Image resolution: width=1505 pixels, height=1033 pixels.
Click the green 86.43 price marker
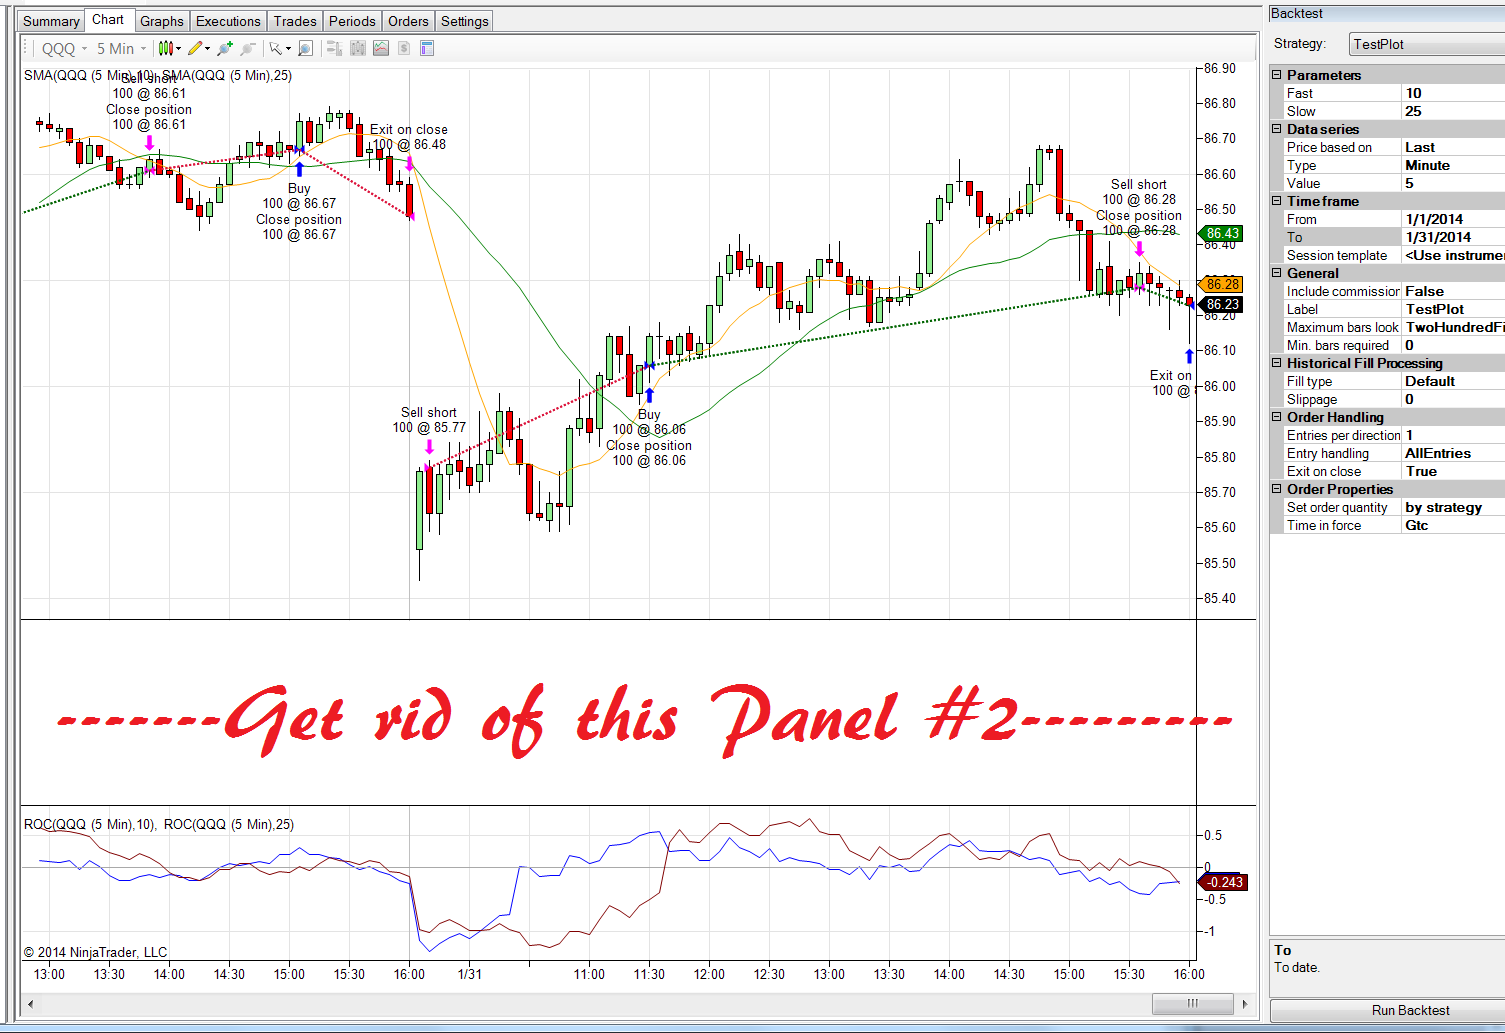tap(1221, 233)
